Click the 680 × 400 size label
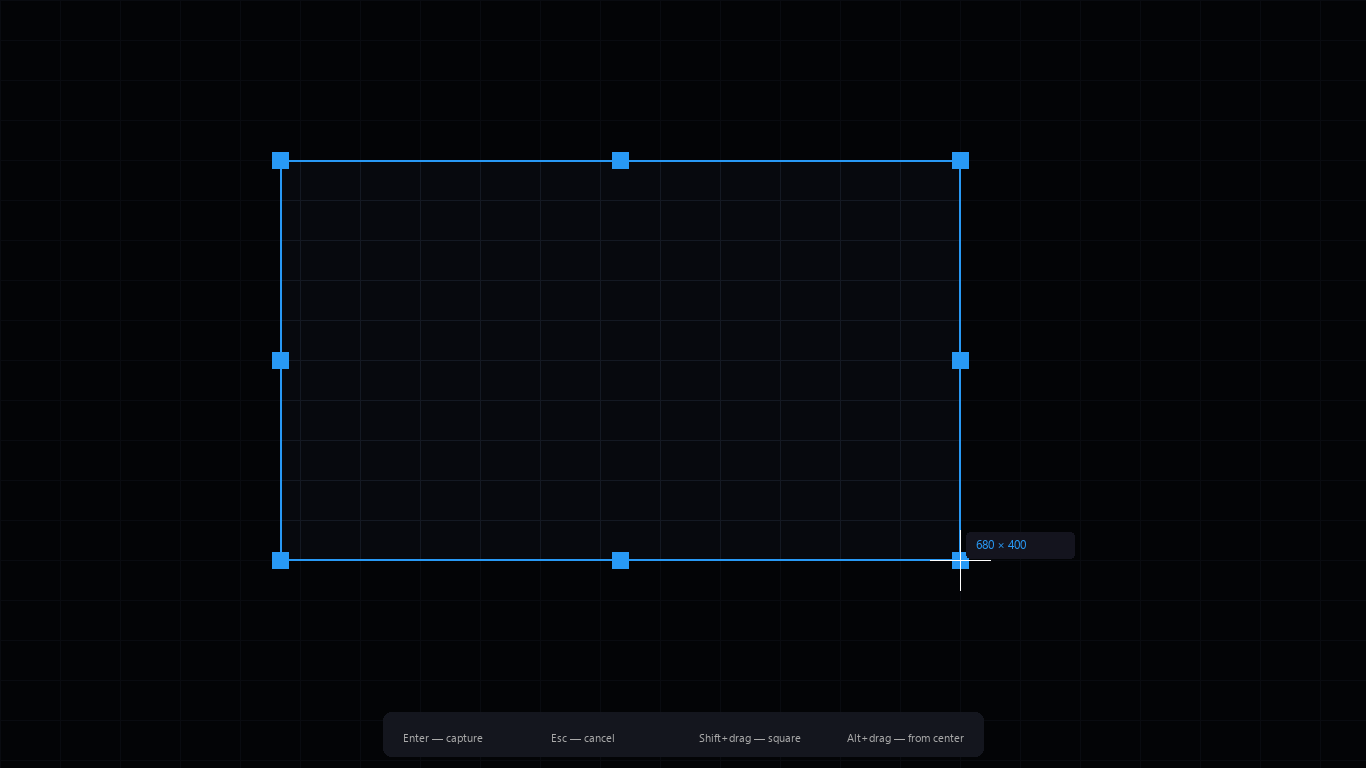 click(x=1020, y=545)
